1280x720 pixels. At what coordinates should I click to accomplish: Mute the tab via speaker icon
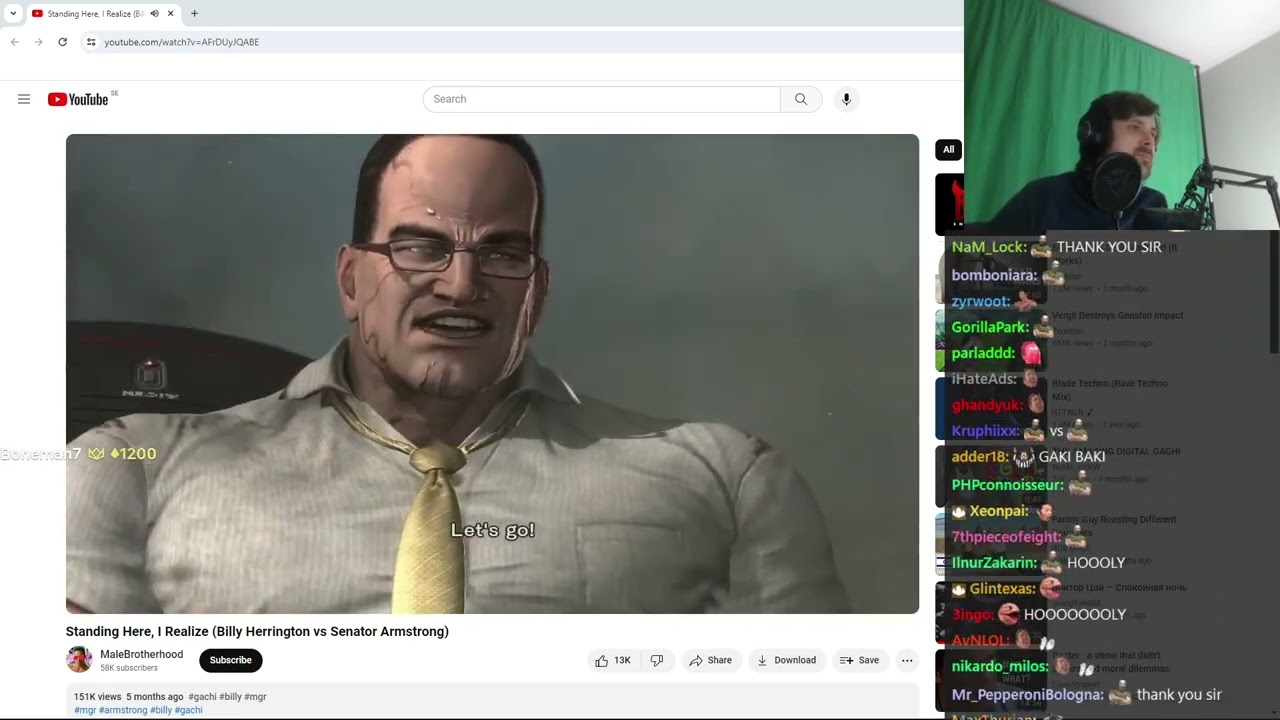coord(154,14)
